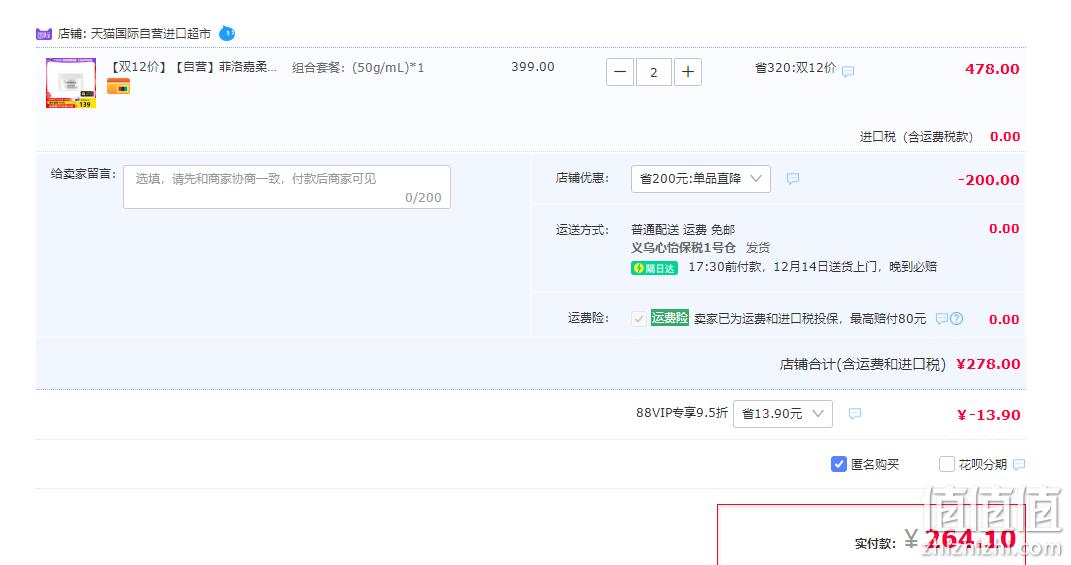Click the green 运费险 label badge
This screenshot has width=1071, height=565.
click(x=669, y=318)
